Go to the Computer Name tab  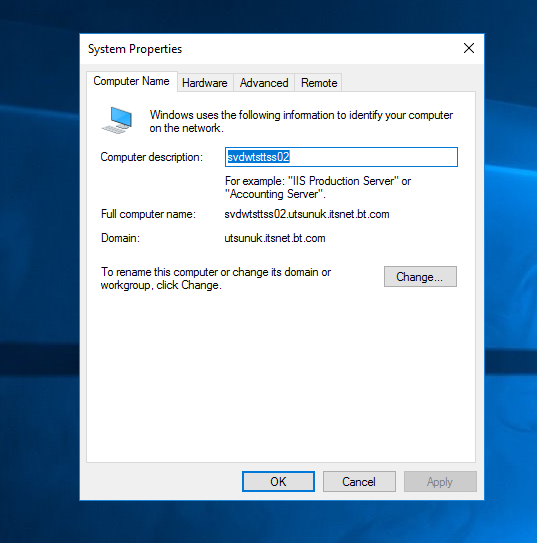tap(132, 81)
